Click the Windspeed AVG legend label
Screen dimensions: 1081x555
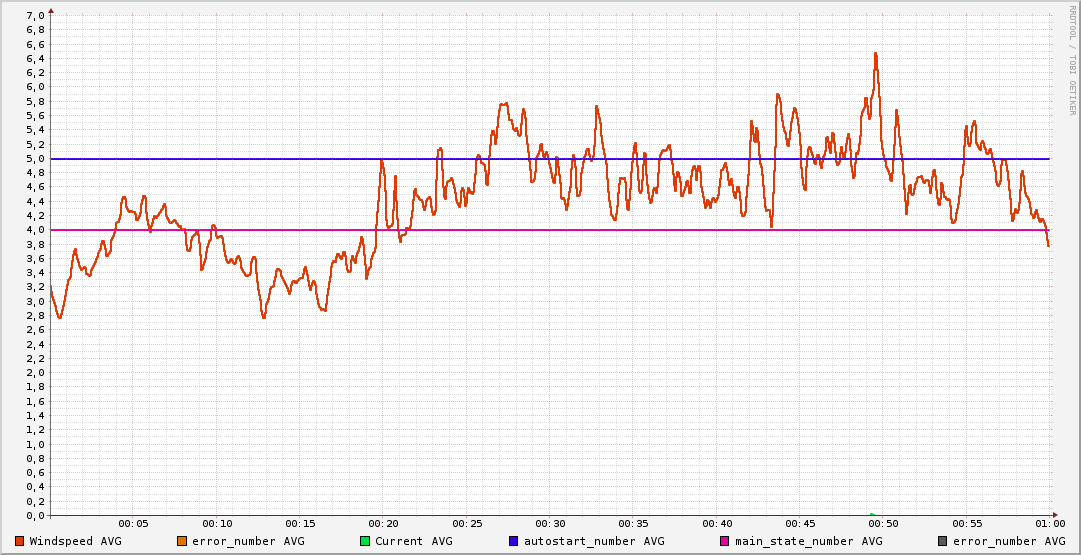pos(75,541)
